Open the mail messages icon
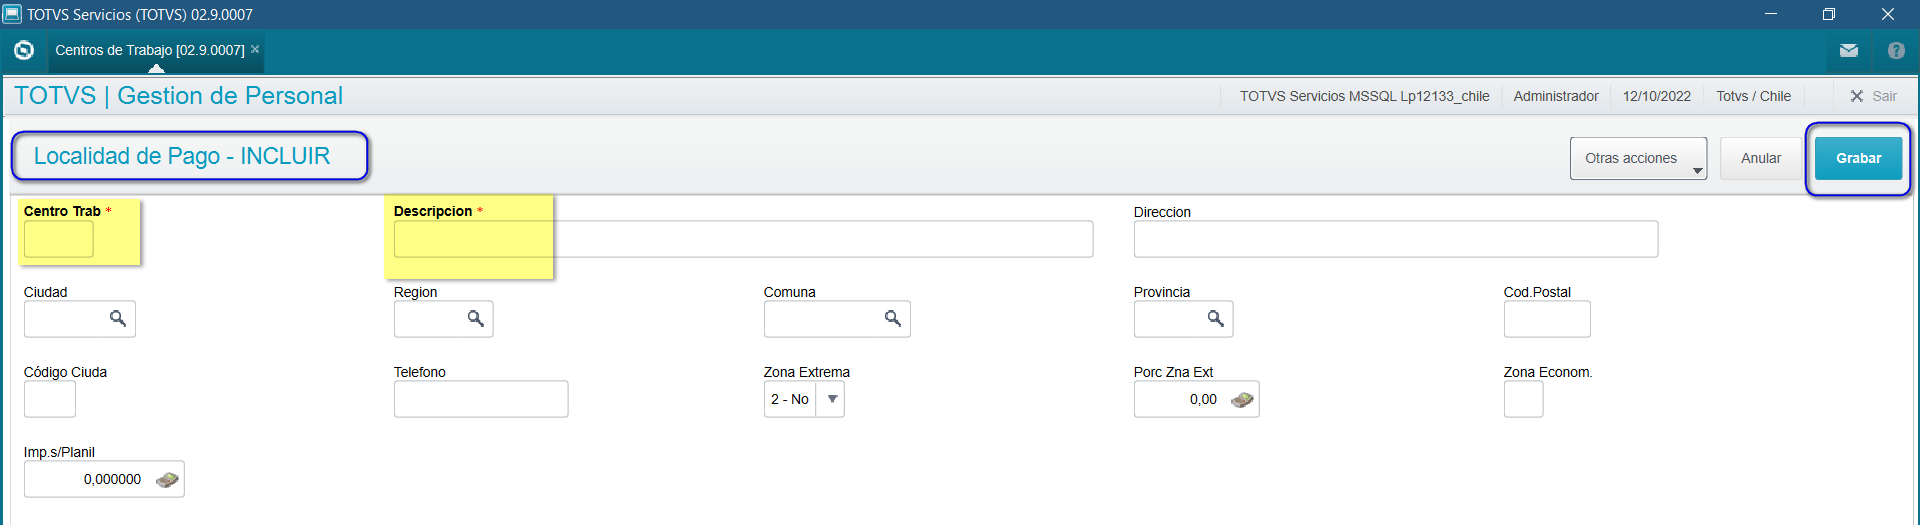Screen dimensions: 1920x525 click(1849, 50)
